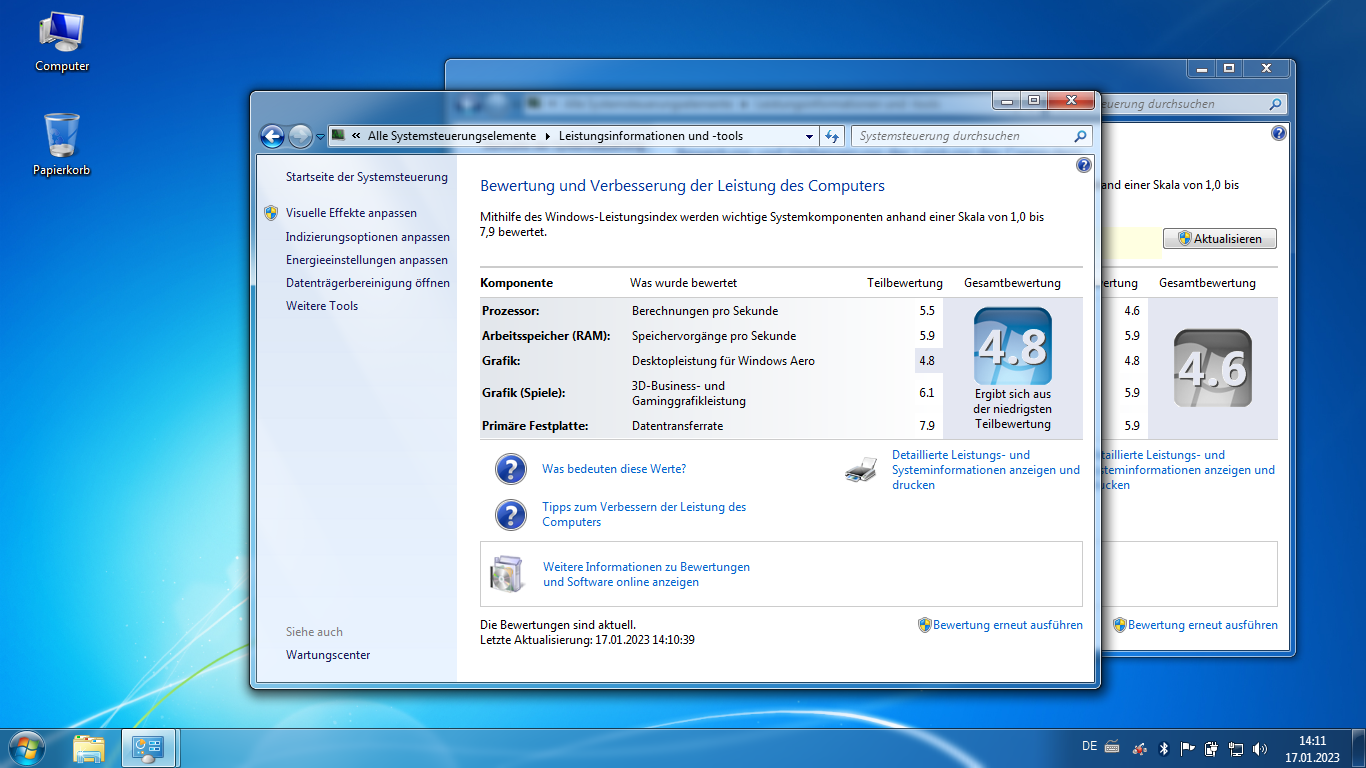Go back with the navigation arrow
Image resolution: width=1366 pixels, height=768 pixels.
(272, 137)
